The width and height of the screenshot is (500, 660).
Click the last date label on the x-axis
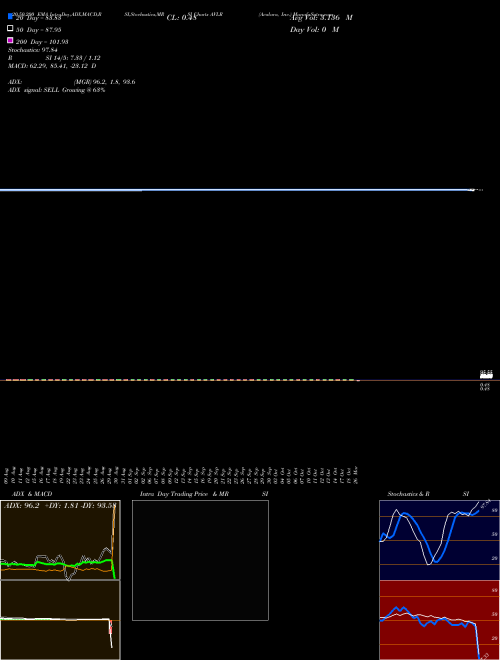pos(356,475)
